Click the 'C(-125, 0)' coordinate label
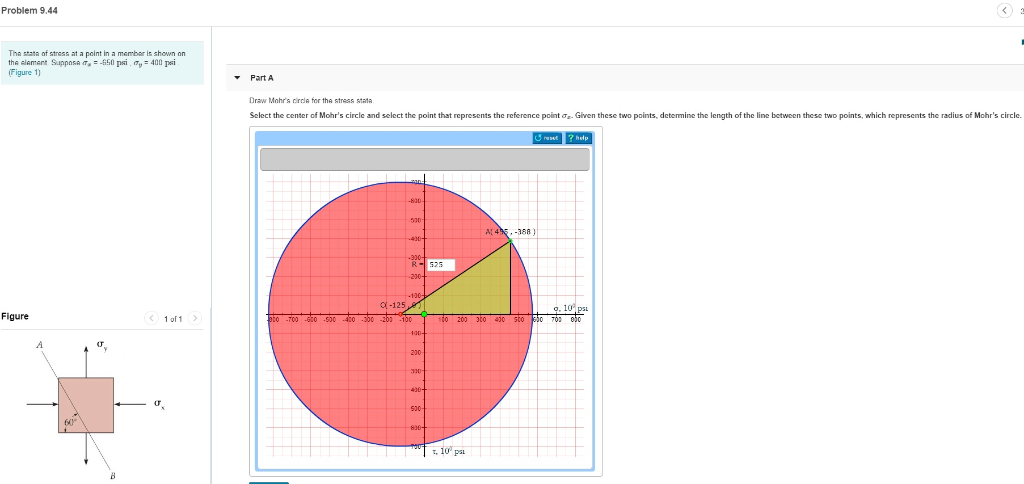1024x484 pixels. pyautogui.click(x=402, y=304)
